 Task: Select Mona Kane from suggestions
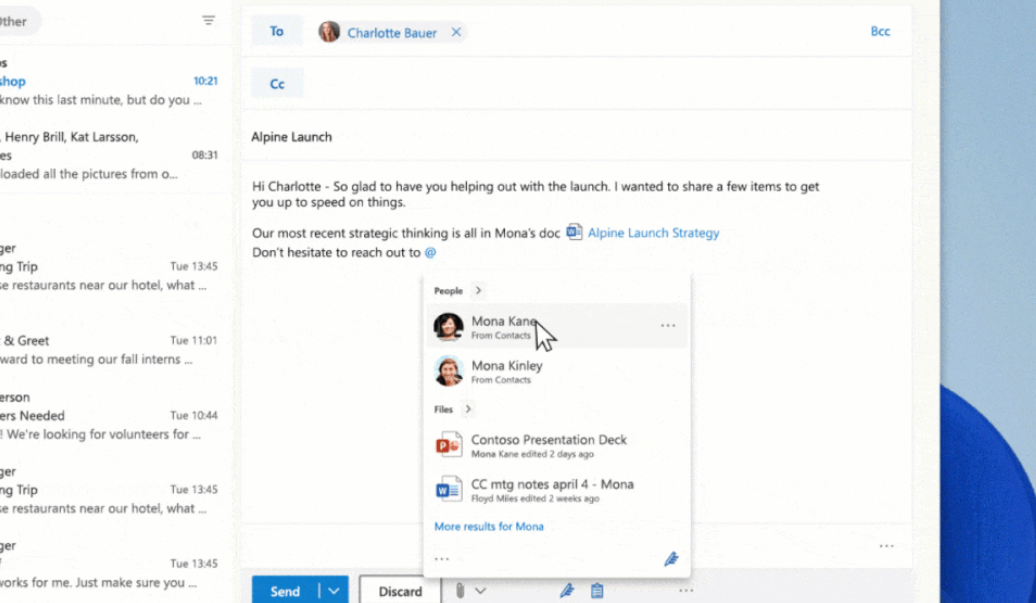click(556, 326)
